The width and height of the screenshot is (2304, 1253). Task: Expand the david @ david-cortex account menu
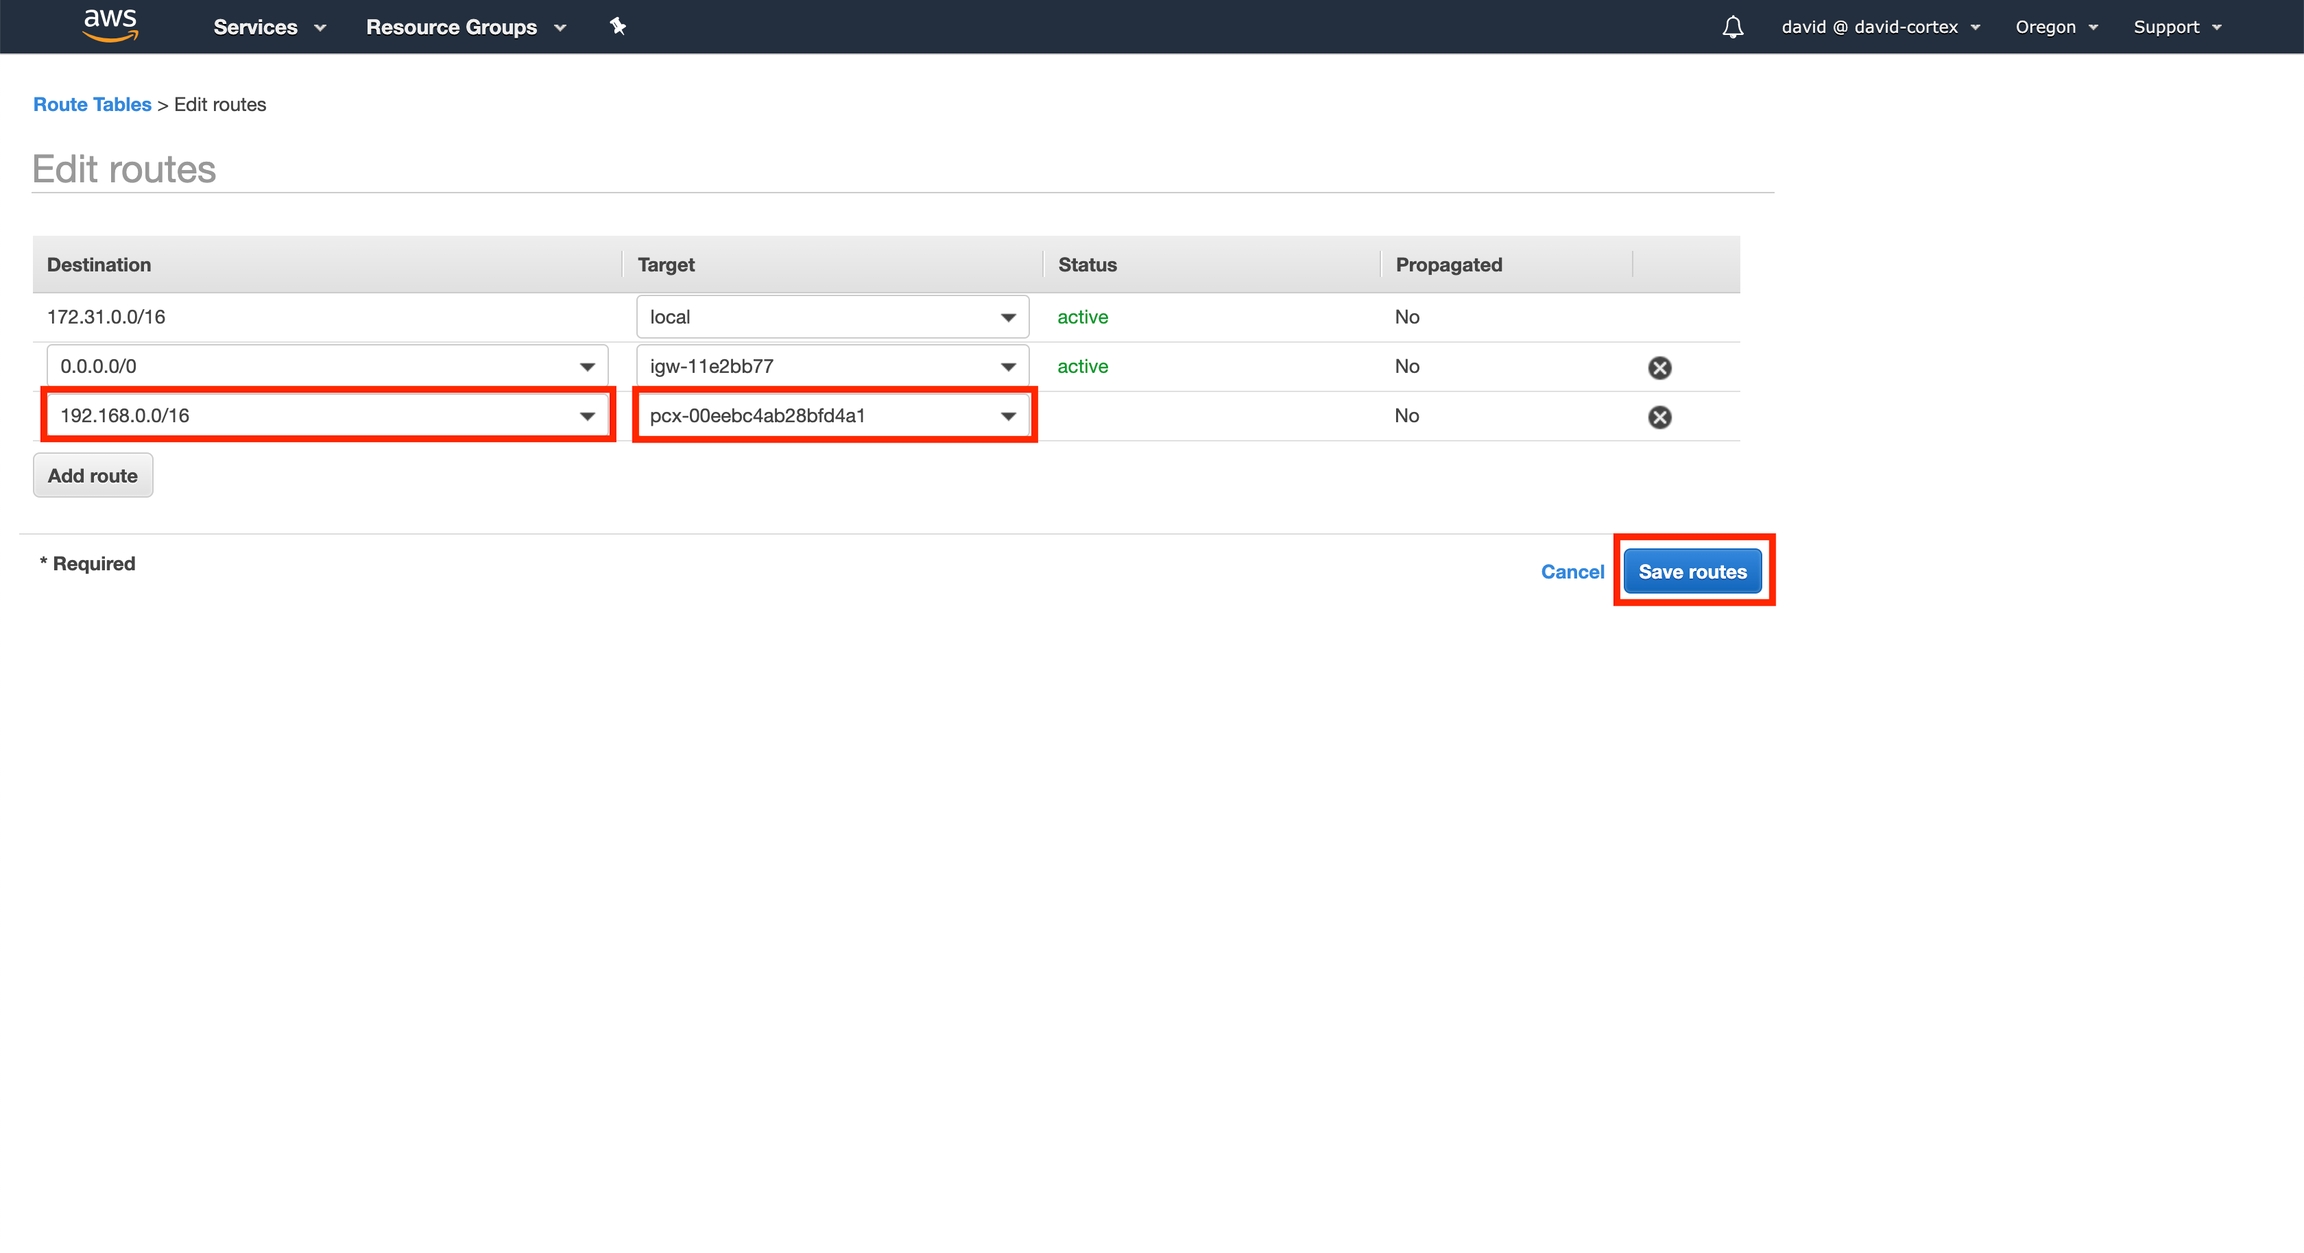click(1880, 27)
